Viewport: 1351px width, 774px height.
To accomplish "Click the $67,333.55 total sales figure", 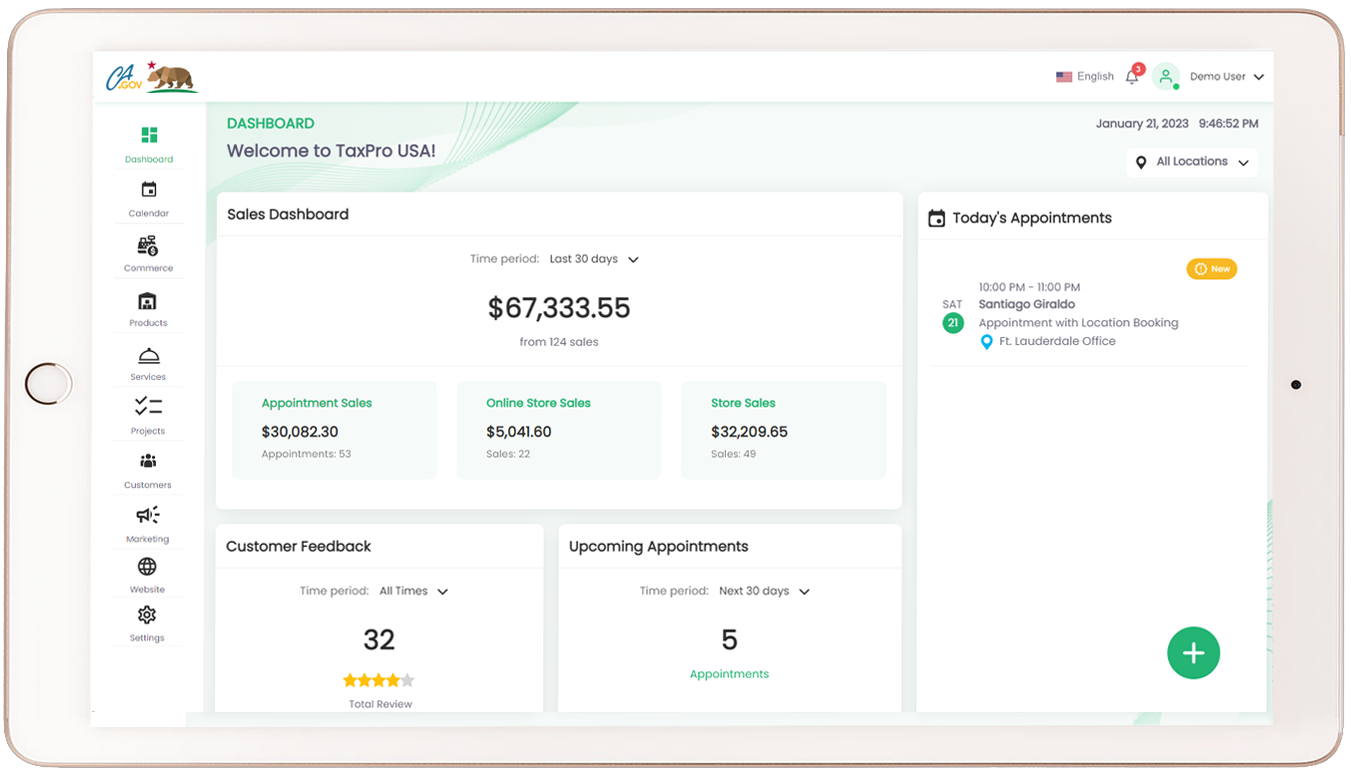I will click(559, 308).
